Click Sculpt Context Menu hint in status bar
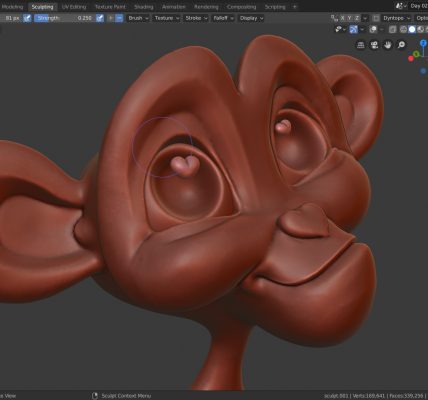428x400 pixels. [126, 396]
